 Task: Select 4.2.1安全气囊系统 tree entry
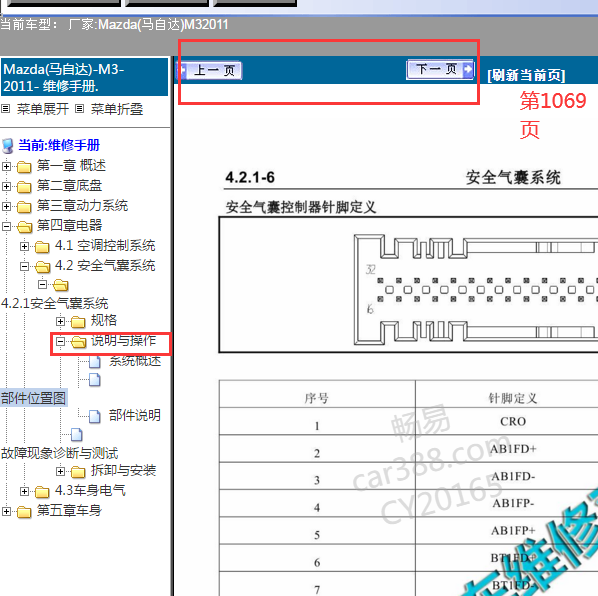(x=55, y=304)
